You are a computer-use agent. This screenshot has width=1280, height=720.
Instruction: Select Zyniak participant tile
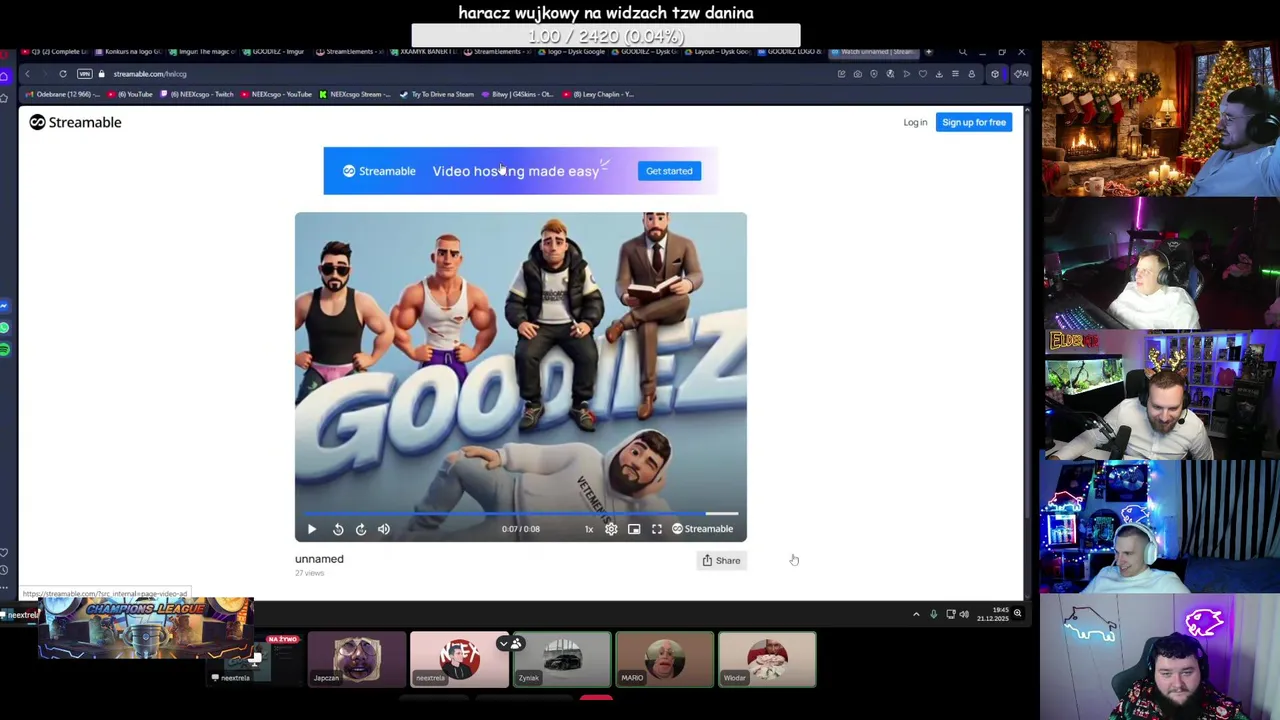click(x=562, y=659)
